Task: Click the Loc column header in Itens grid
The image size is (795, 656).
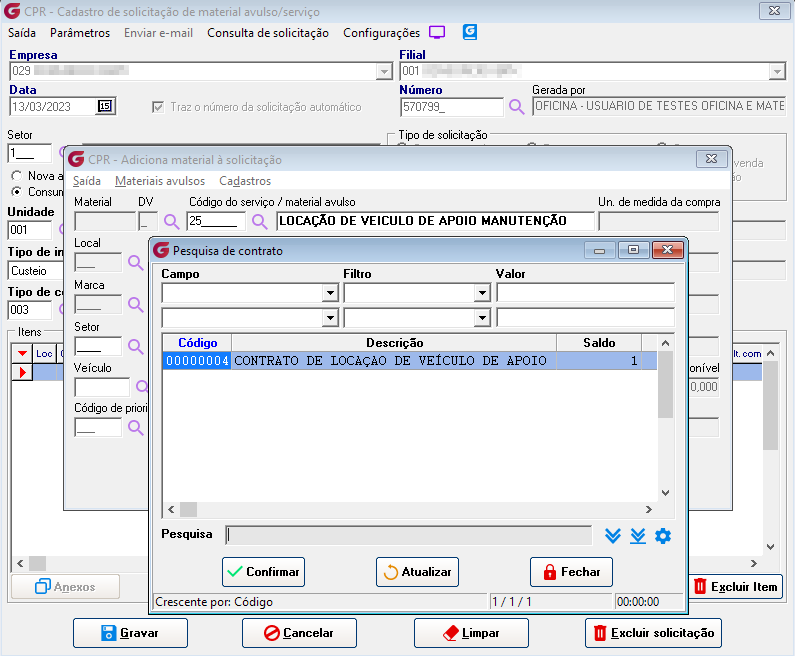Action: [44, 353]
